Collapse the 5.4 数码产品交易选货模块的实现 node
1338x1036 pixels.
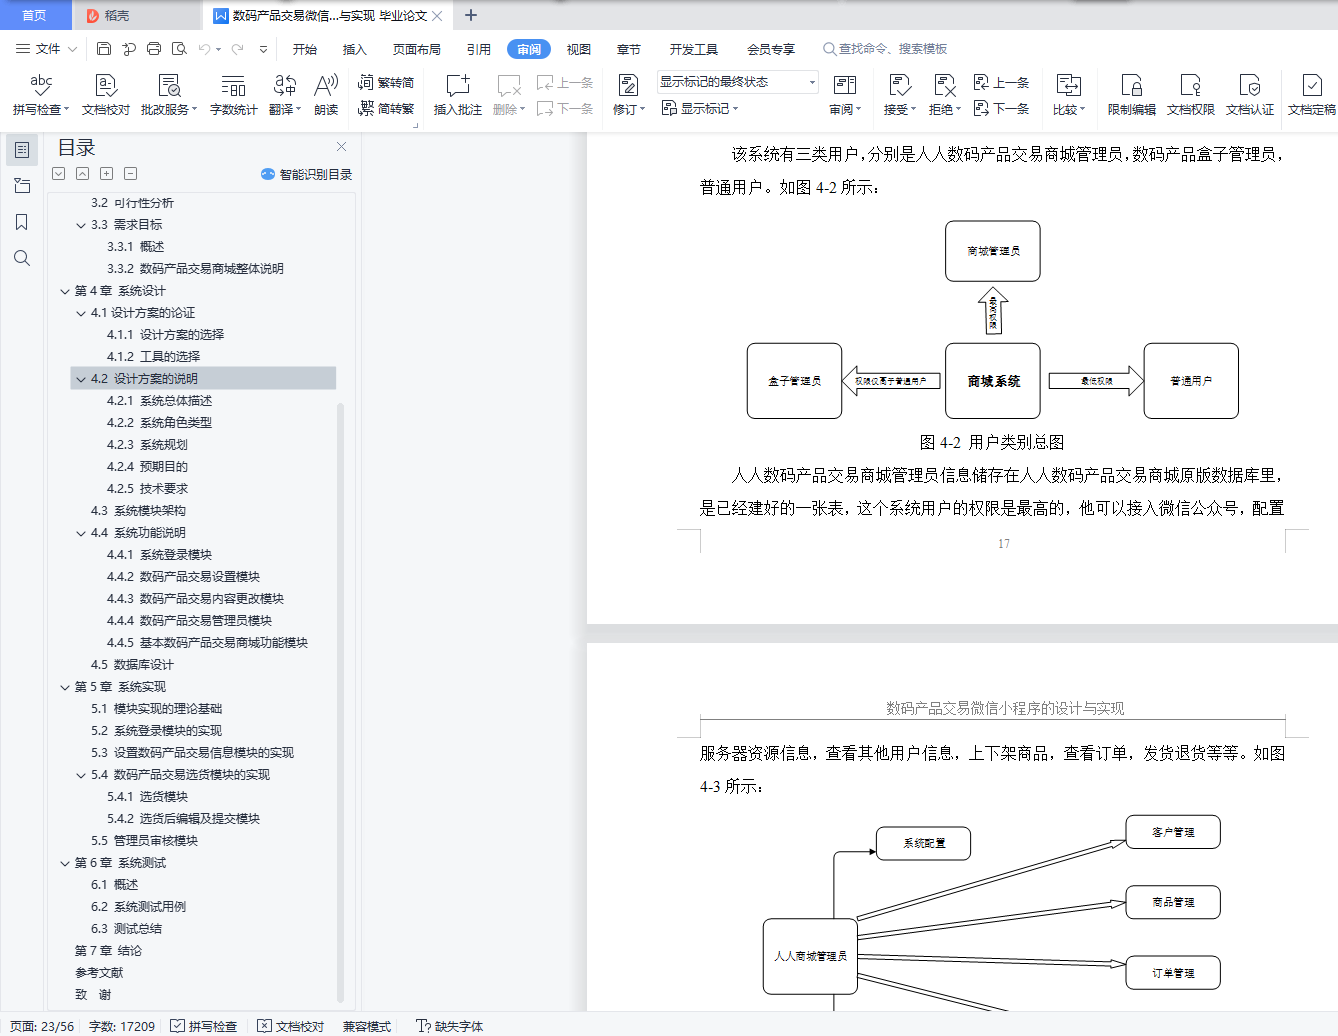81,775
